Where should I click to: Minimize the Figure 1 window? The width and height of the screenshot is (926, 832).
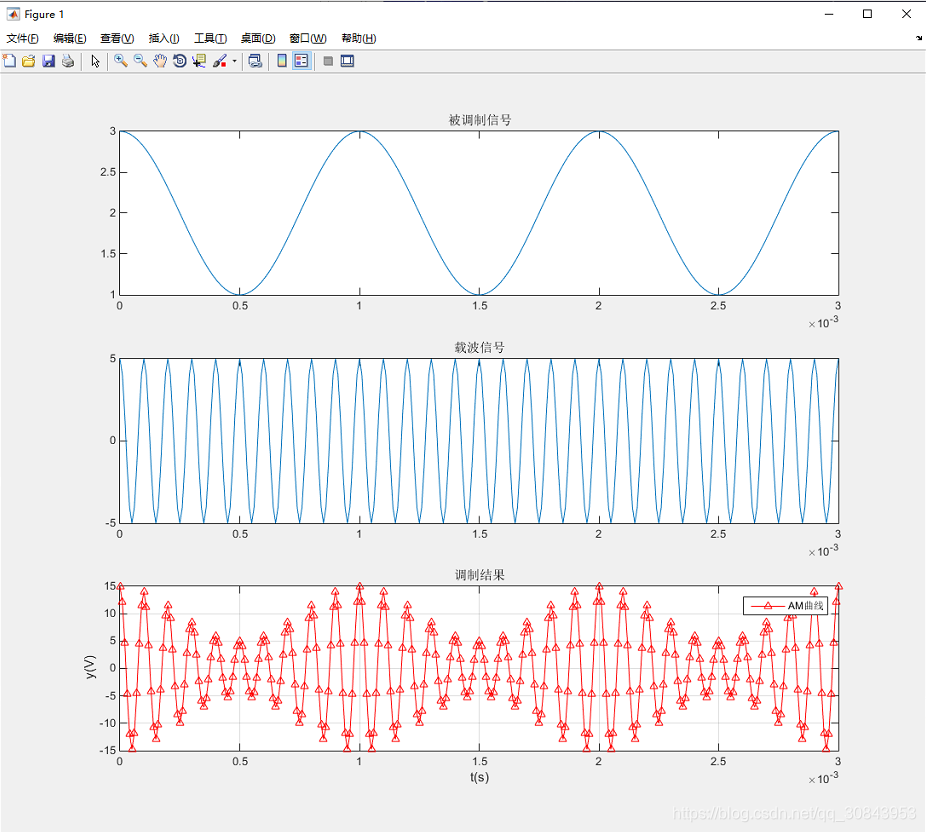(x=829, y=14)
